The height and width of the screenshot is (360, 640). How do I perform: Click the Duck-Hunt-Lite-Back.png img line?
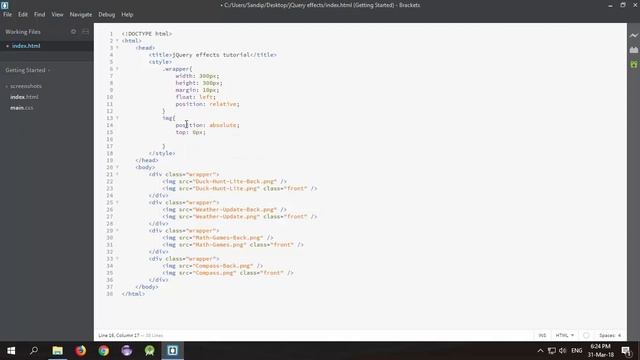pyautogui.click(x=224, y=181)
